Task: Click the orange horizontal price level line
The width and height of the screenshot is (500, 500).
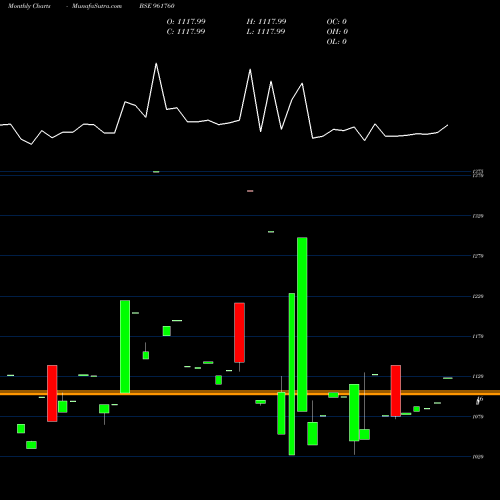Action: coord(250,393)
